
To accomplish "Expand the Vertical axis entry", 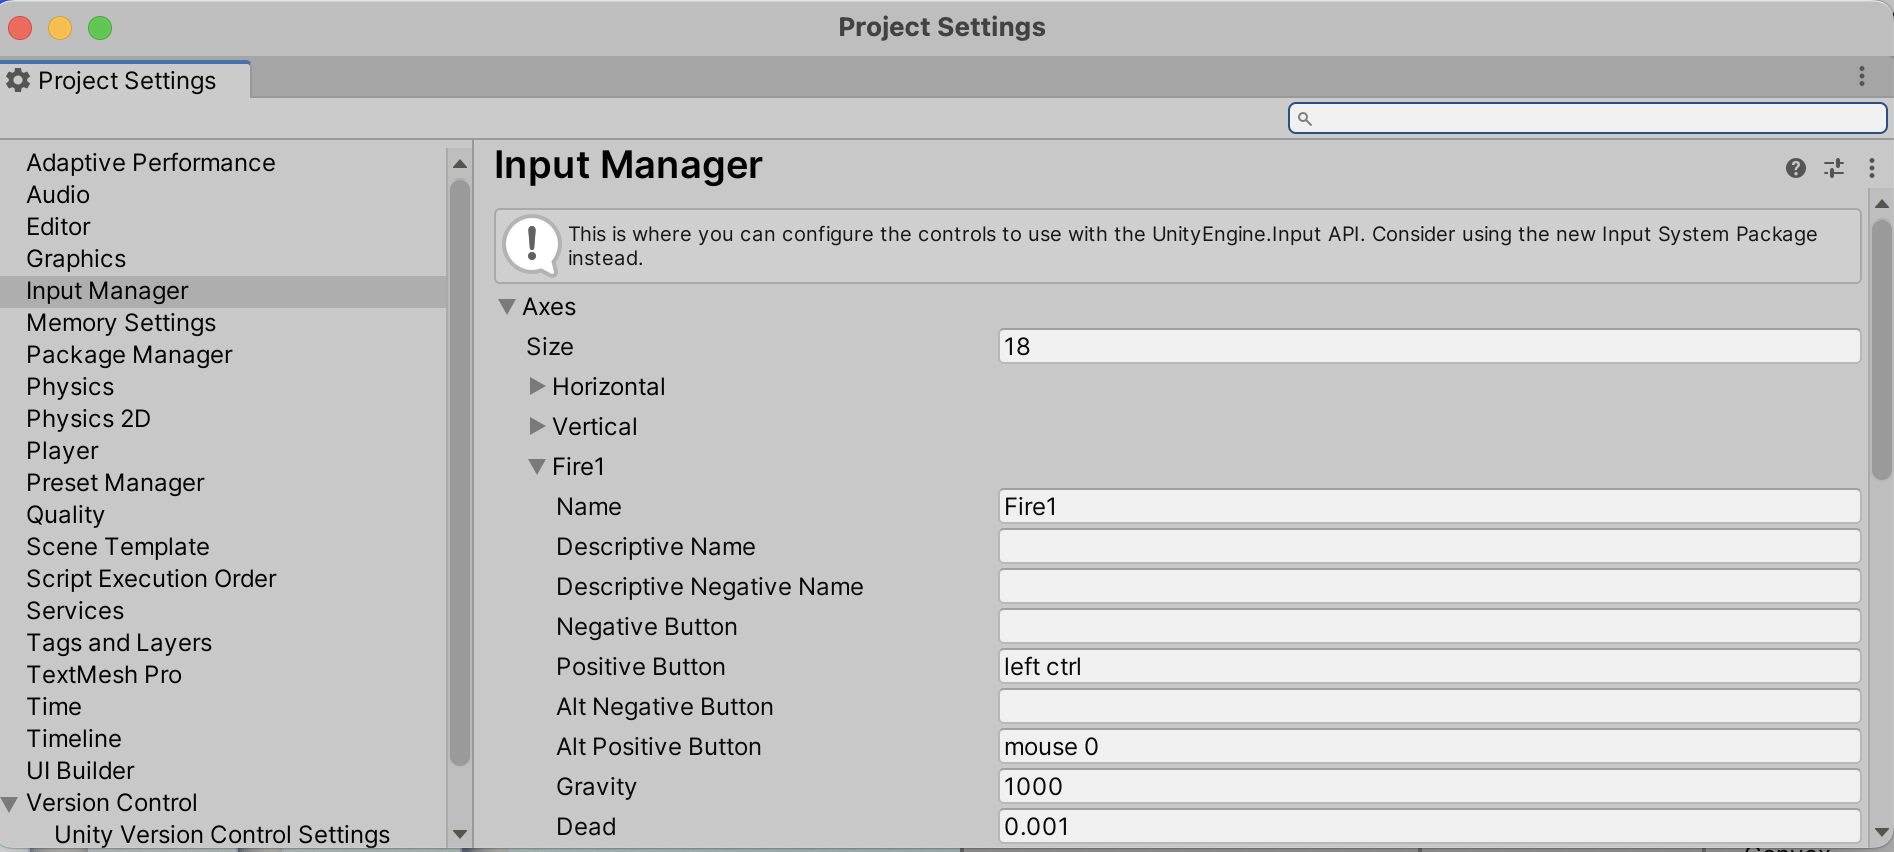I will [537, 426].
